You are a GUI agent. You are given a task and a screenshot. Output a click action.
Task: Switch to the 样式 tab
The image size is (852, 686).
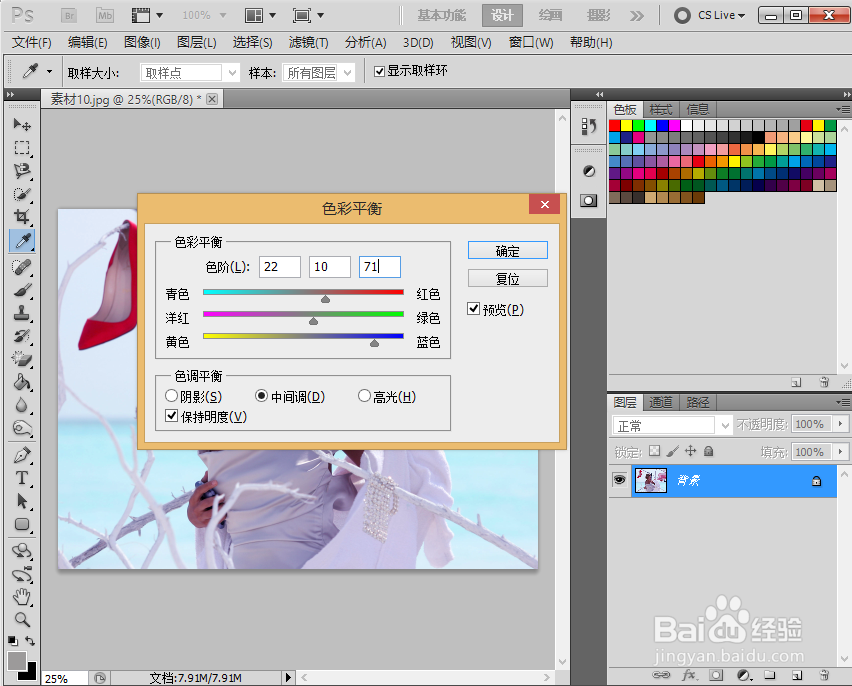tap(661, 109)
